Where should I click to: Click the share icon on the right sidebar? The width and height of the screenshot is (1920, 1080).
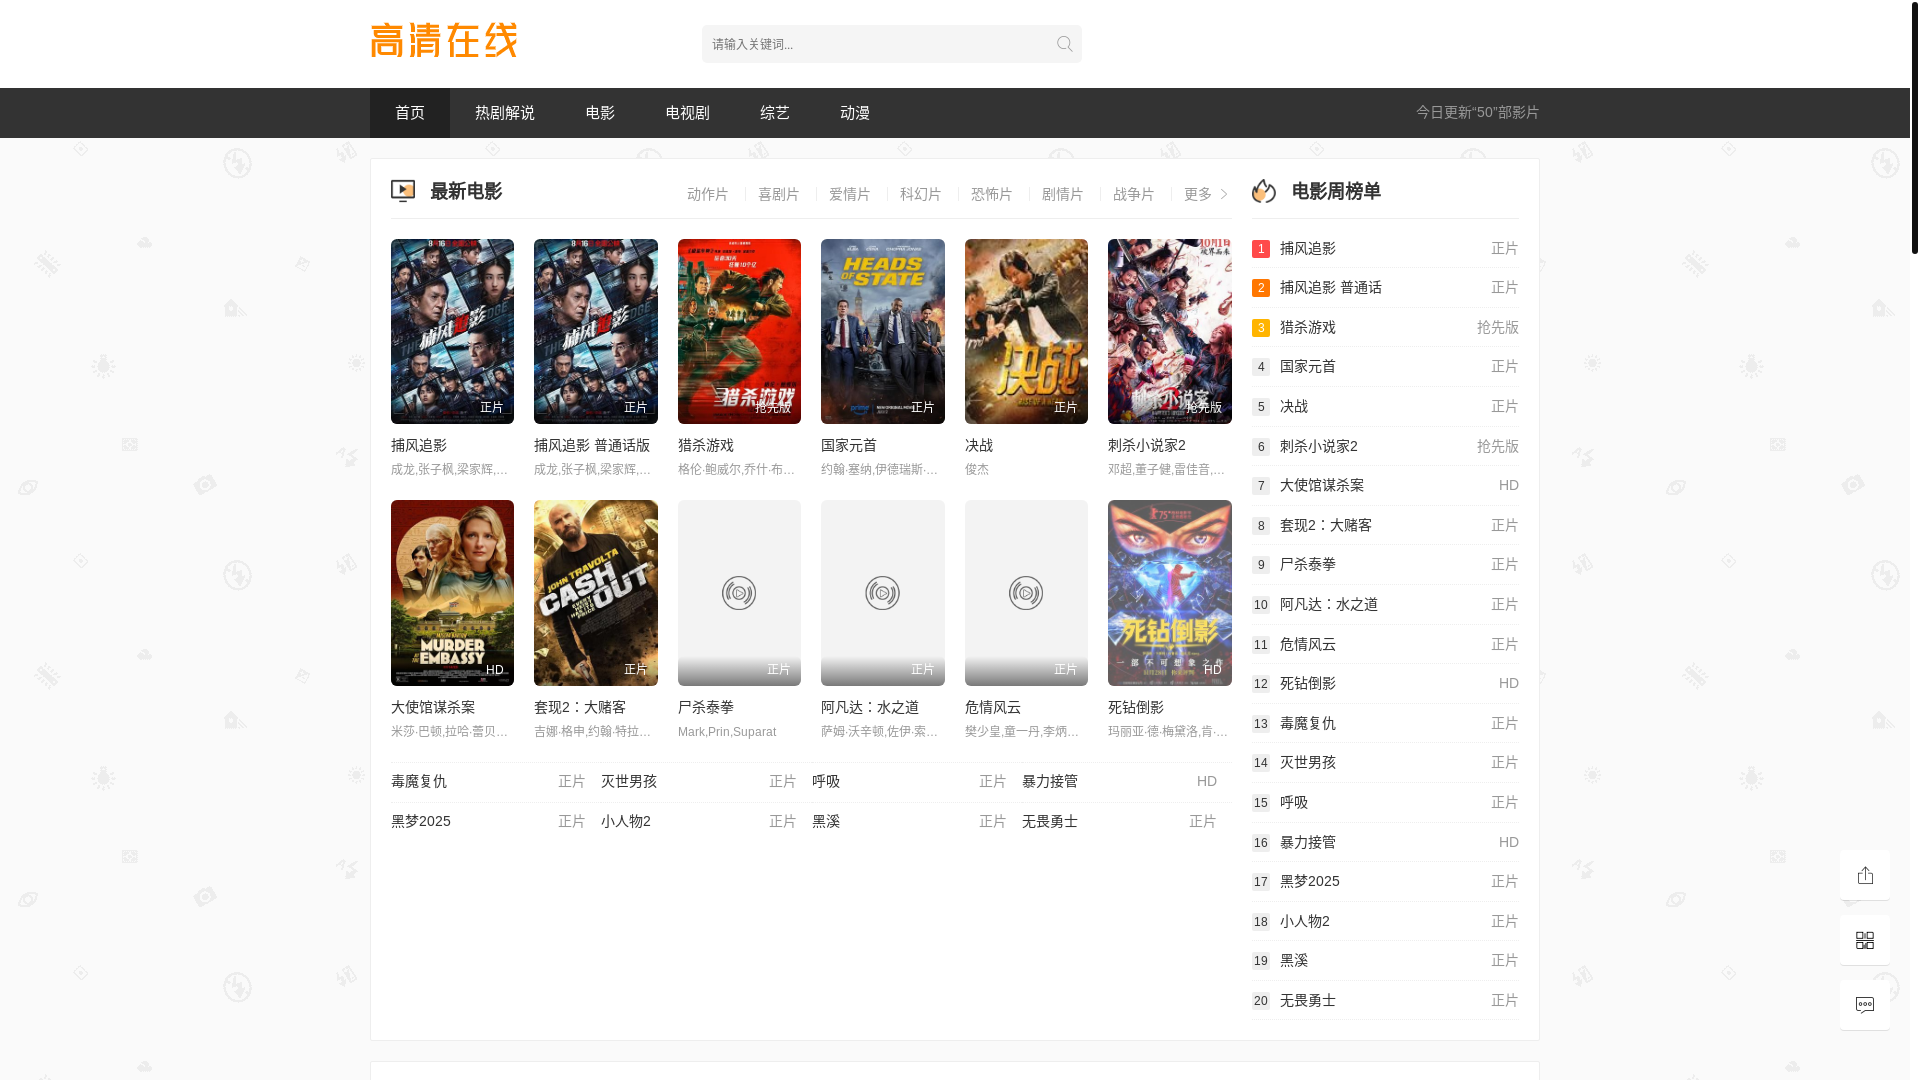click(1865, 875)
